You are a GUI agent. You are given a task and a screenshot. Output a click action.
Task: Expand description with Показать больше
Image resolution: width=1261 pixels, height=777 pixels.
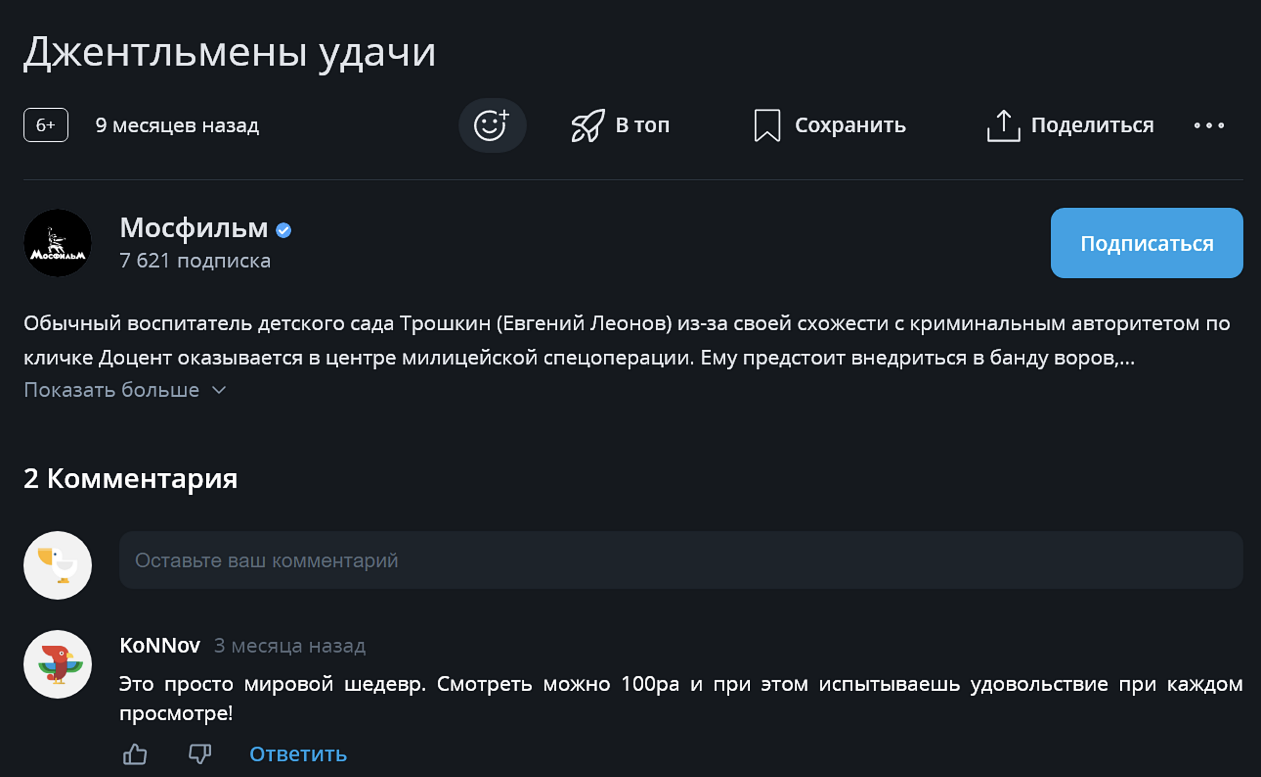[112, 390]
